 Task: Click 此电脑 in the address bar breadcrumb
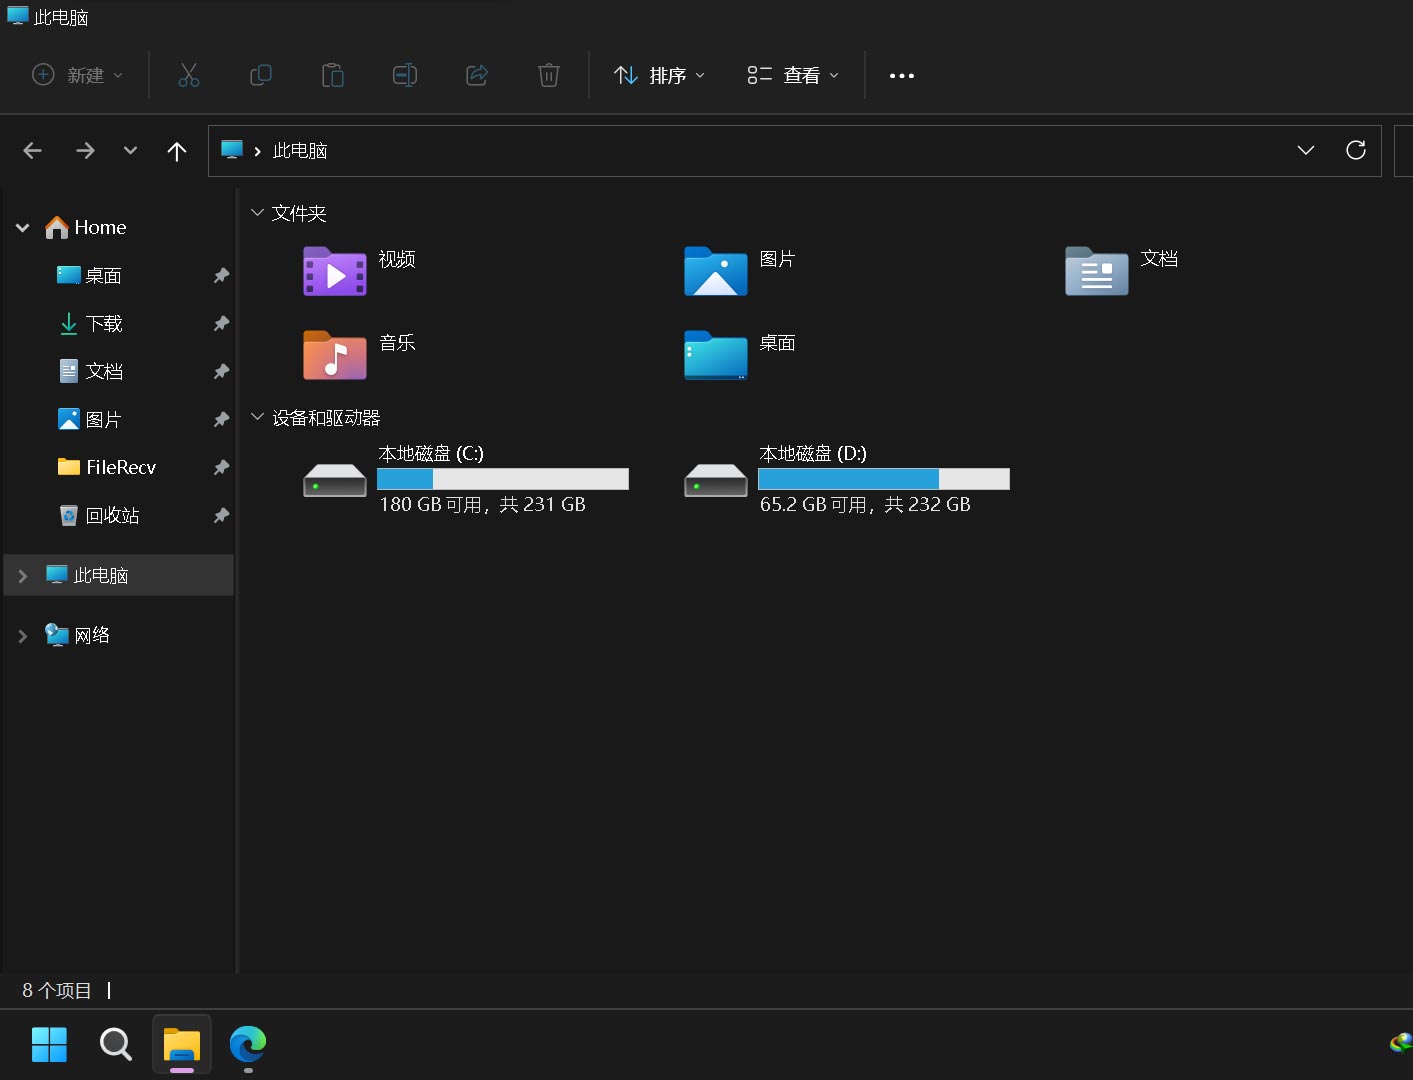click(x=299, y=150)
